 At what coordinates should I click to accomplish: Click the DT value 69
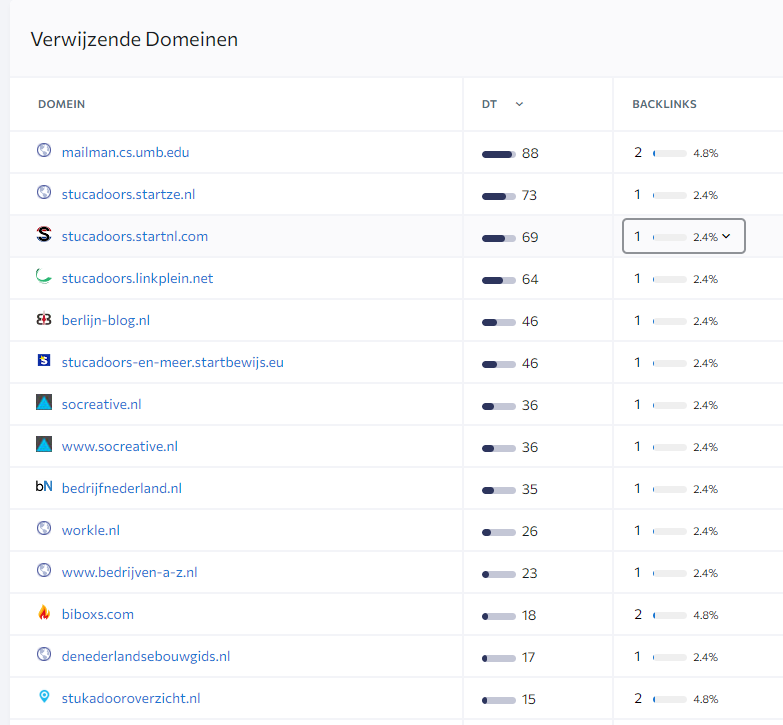(x=530, y=237)
